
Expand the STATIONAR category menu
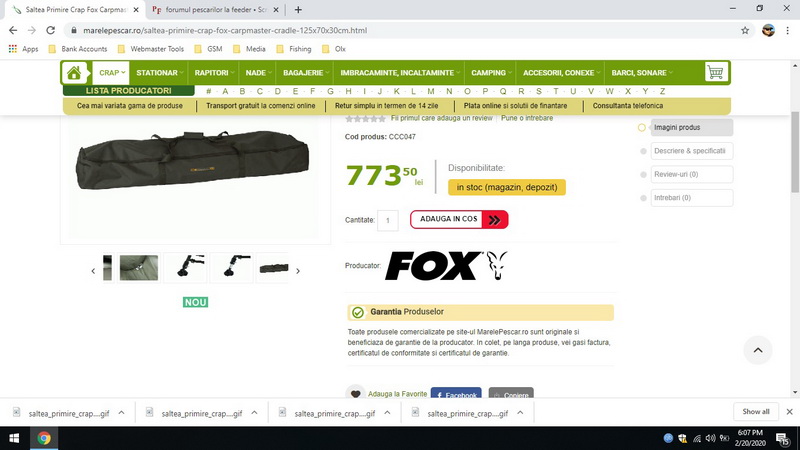(159, 73)
